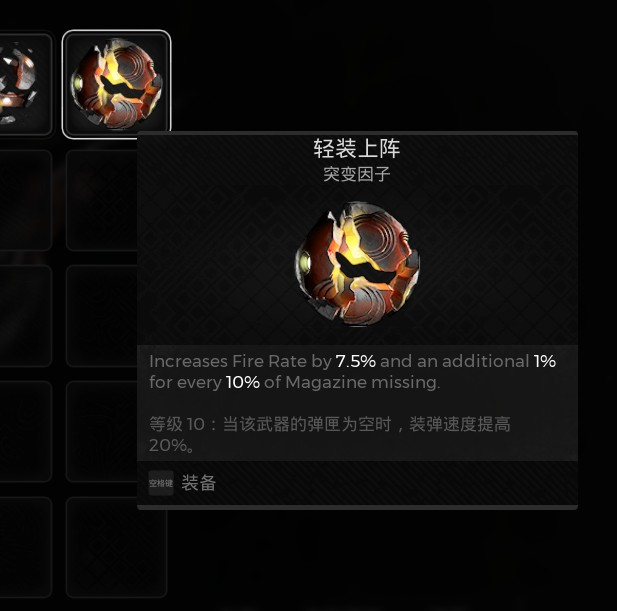617x611 pixels.
Task: Select the bottom-row empty slot in the cut-off column
Action: (25, 547)
